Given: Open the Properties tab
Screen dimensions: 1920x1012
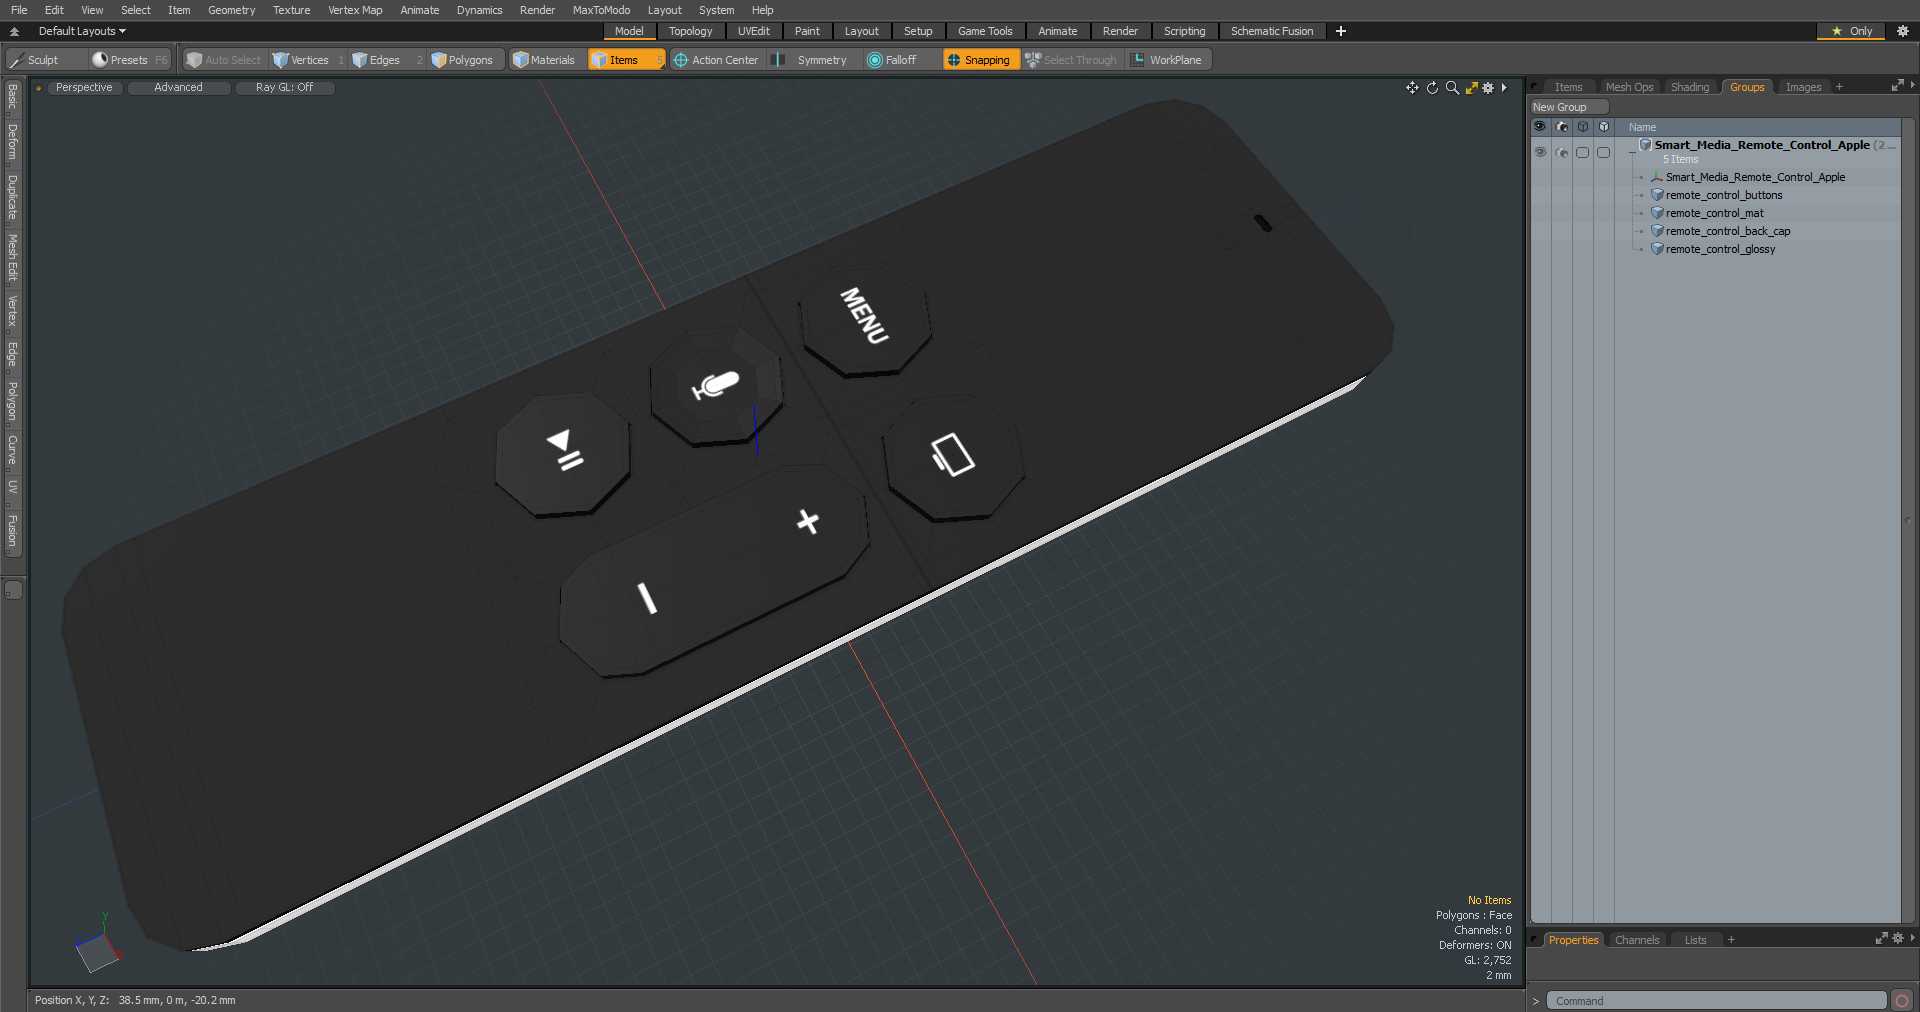Looking at the screenshot, I should [1573, 940].
